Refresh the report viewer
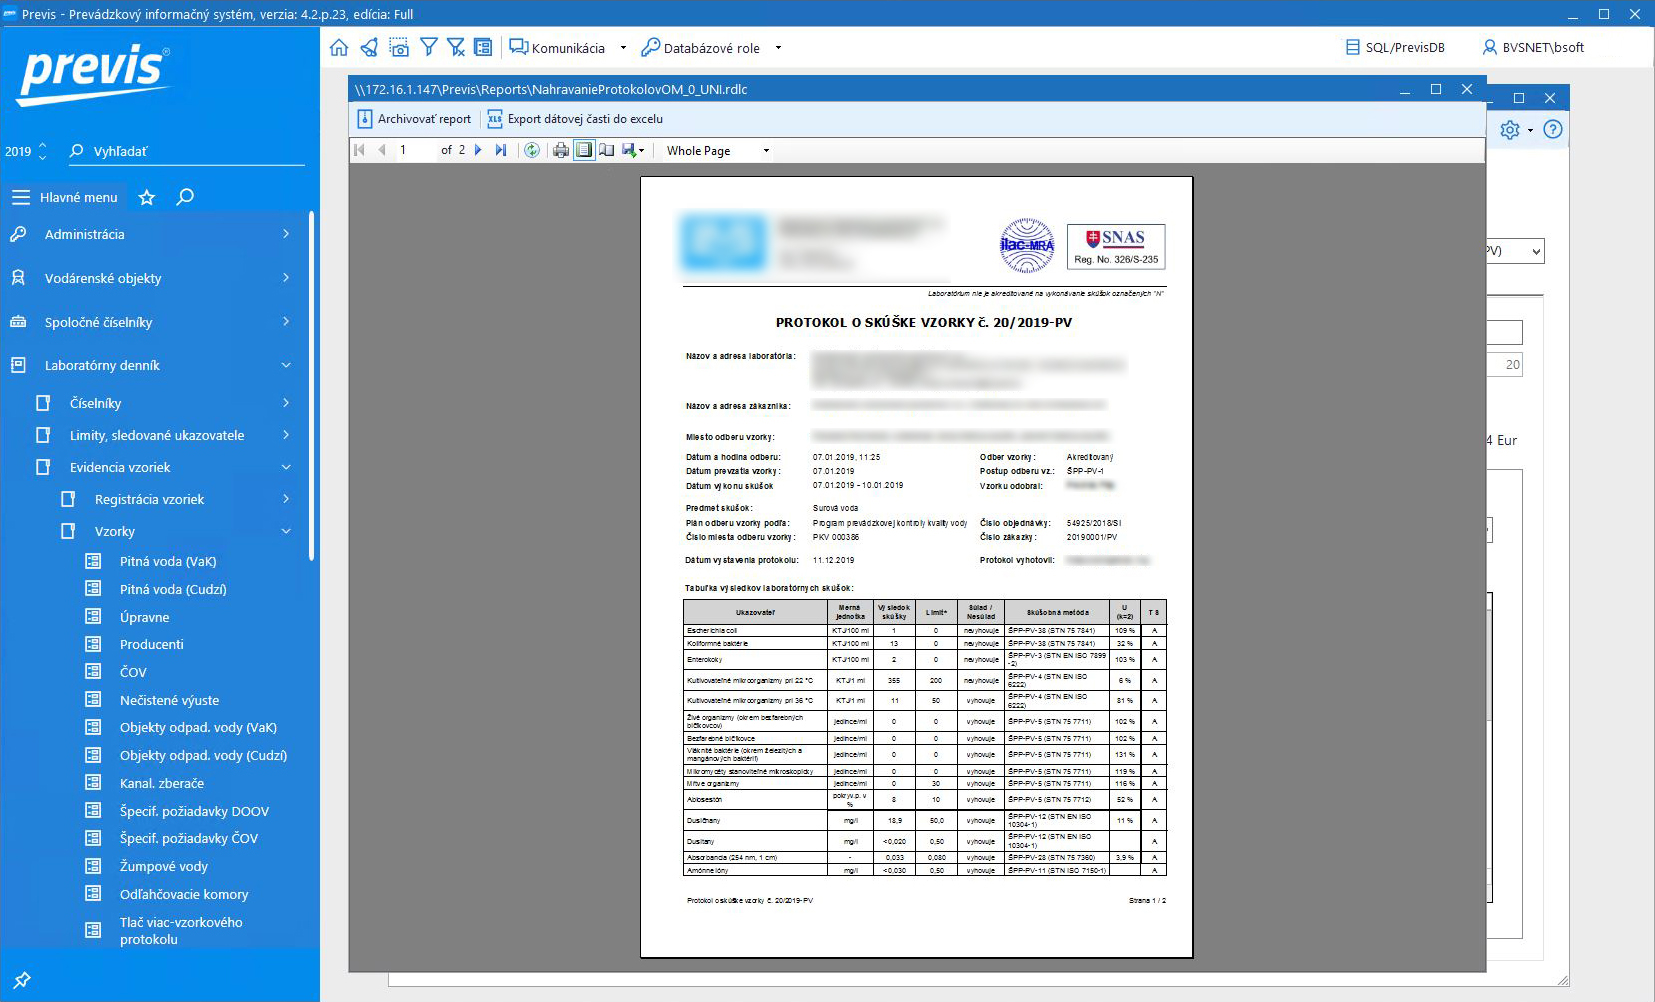 532,150
